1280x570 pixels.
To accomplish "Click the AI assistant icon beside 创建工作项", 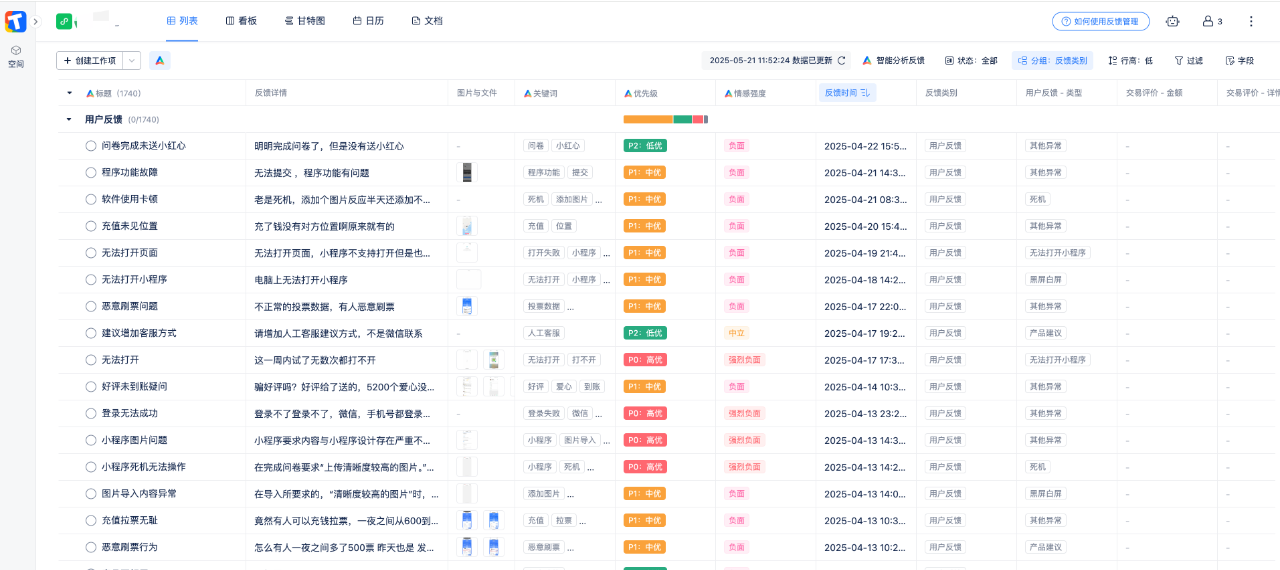I will pos(160,61).
